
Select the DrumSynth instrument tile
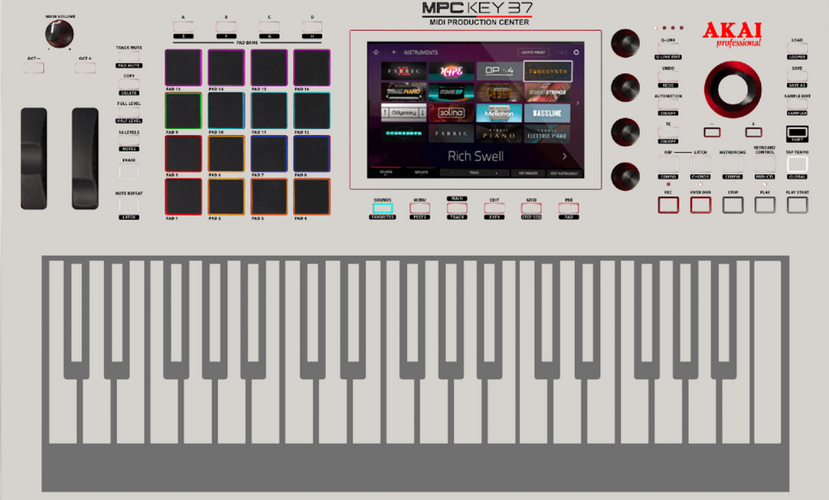click(x=403, y=134)
